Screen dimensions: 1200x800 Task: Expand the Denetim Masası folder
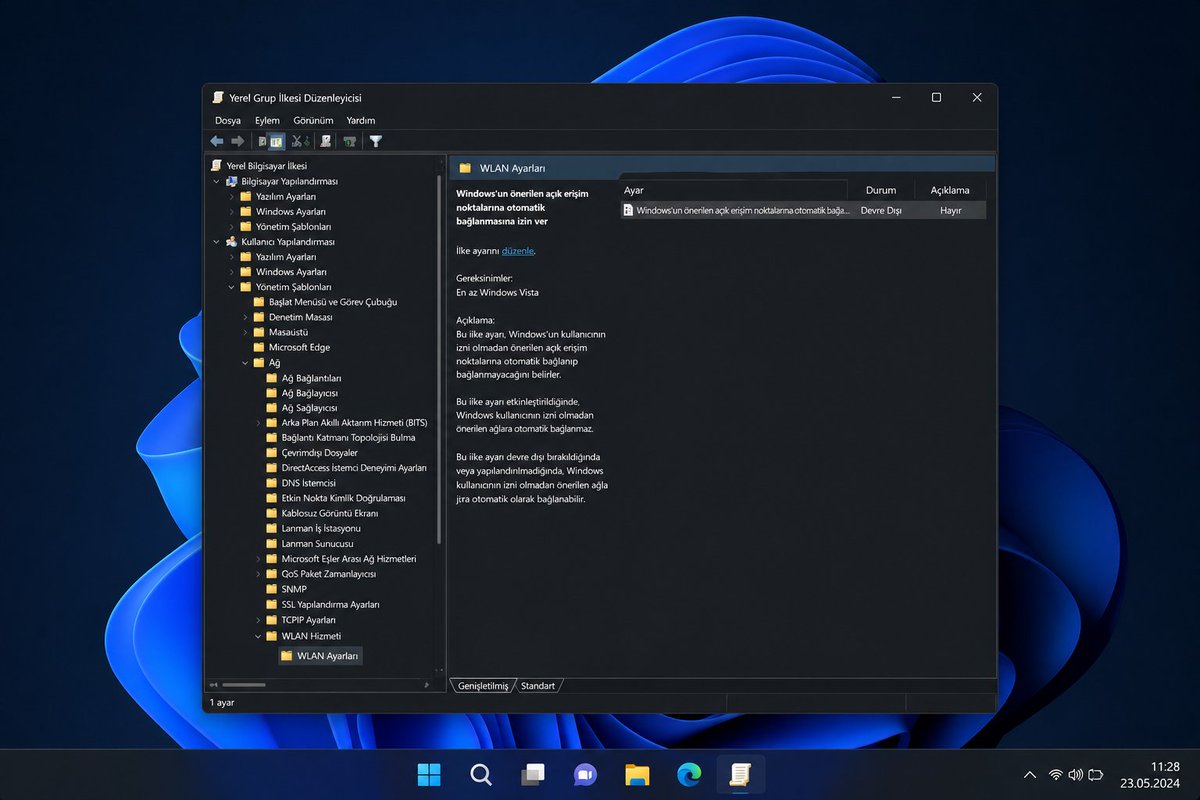coord(245,317)
